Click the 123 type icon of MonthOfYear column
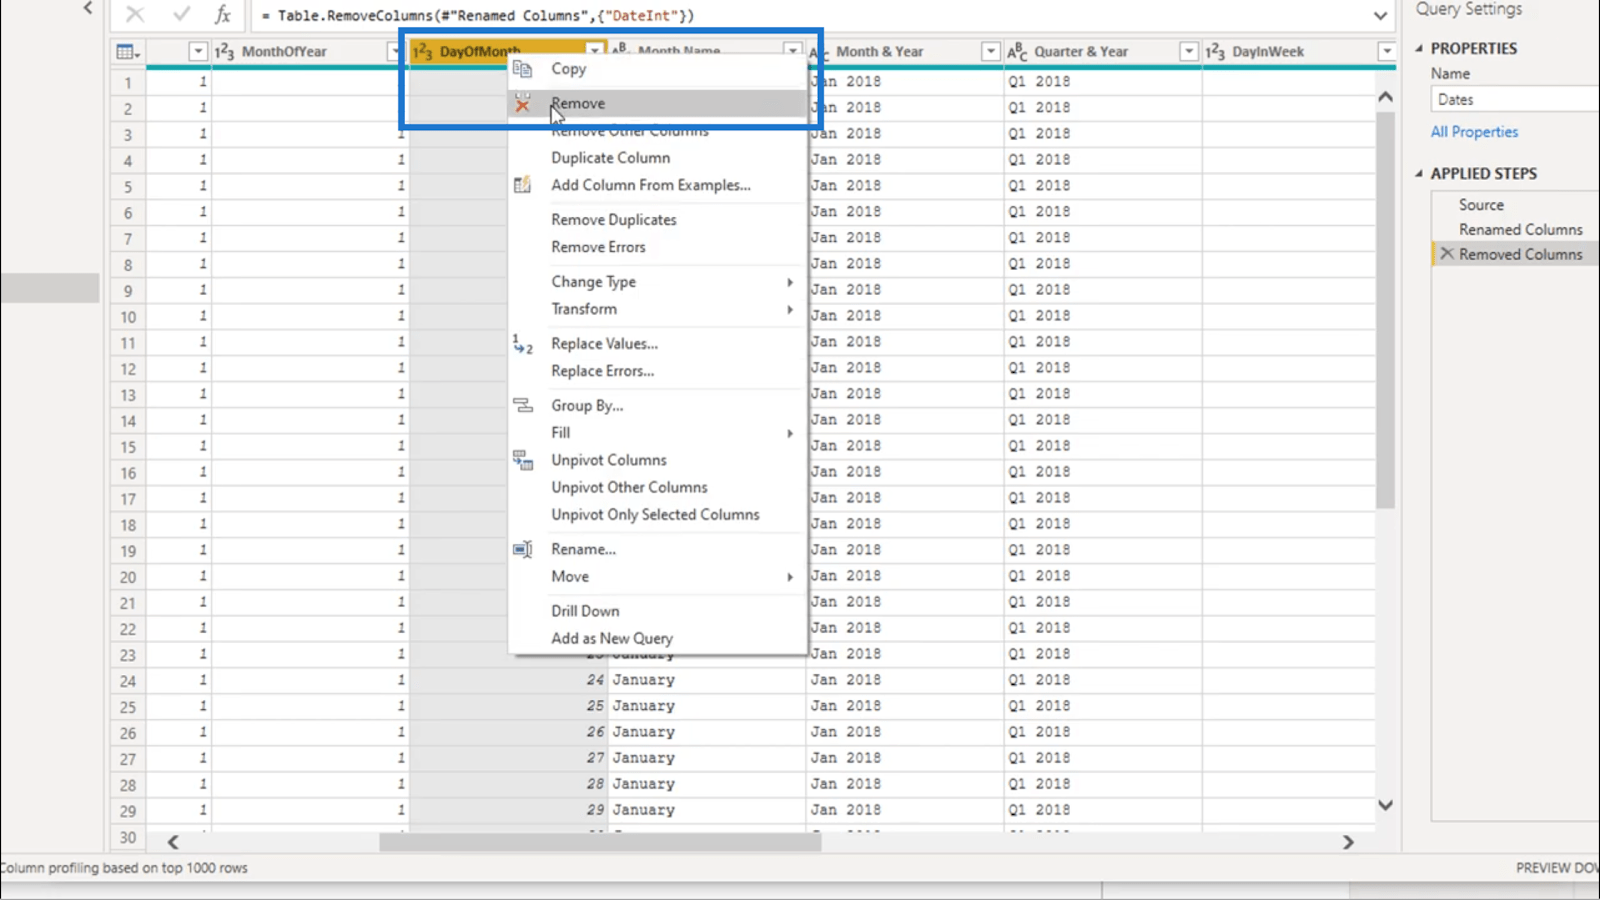 click(225, 52)
